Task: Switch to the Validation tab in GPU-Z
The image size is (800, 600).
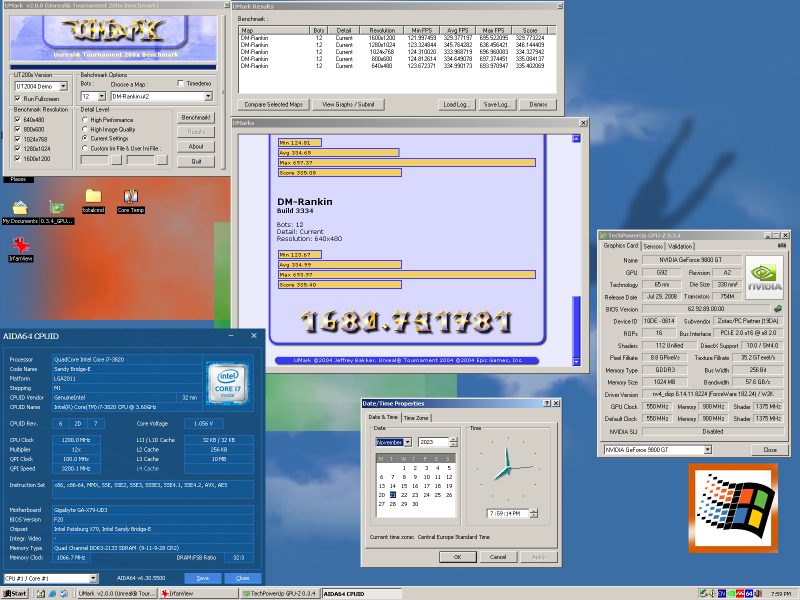Action: 680,246
